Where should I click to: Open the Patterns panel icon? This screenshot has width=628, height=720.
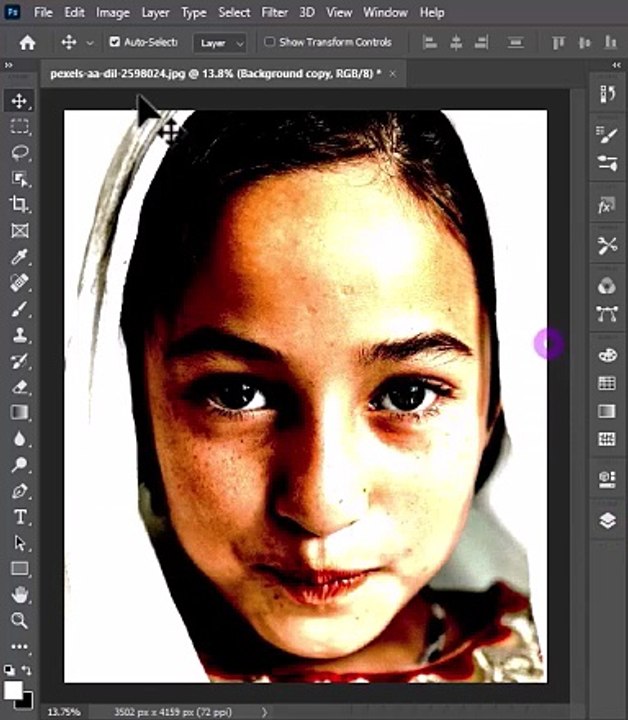tap(607, 439)
